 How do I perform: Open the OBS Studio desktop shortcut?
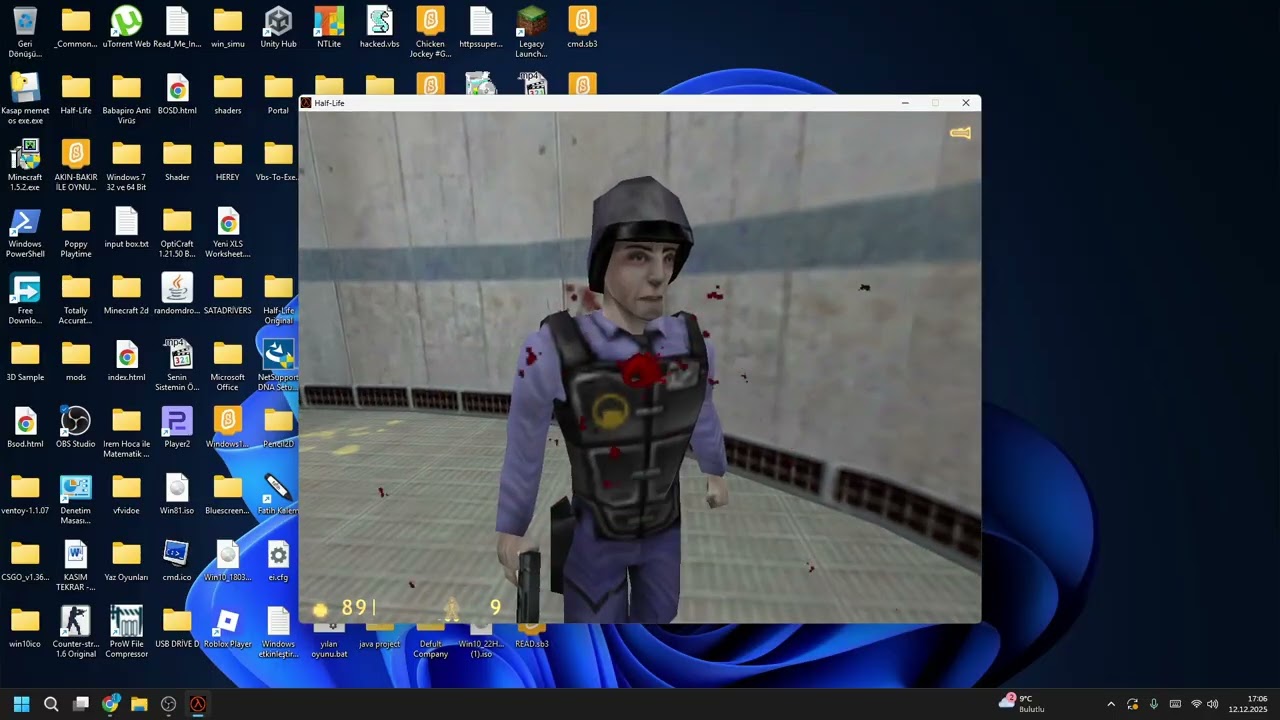pyautogui.click(x=76, y=428)
